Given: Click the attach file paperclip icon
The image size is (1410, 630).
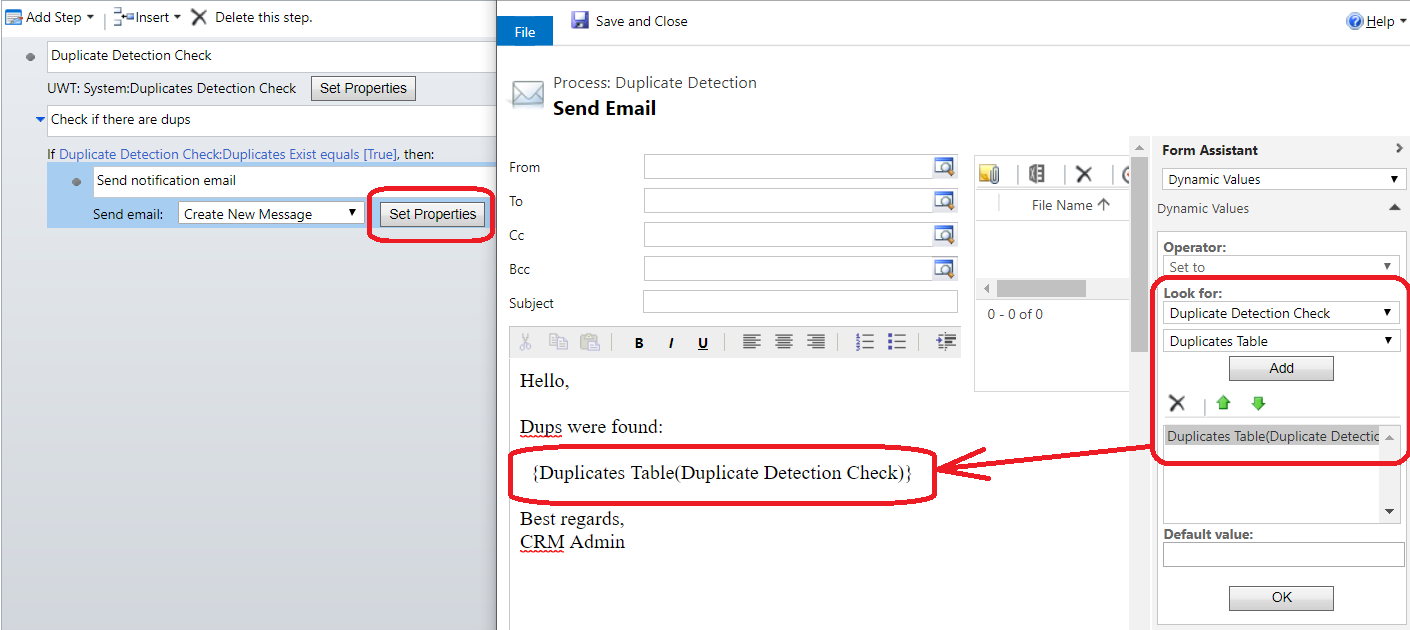Looking at the screenshot, I should click(990, 174).
